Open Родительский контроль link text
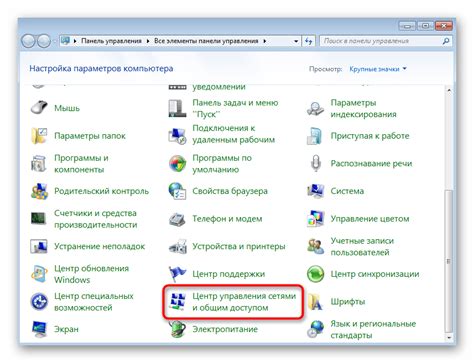The image size is (474, 363). (x=101, y=191)
